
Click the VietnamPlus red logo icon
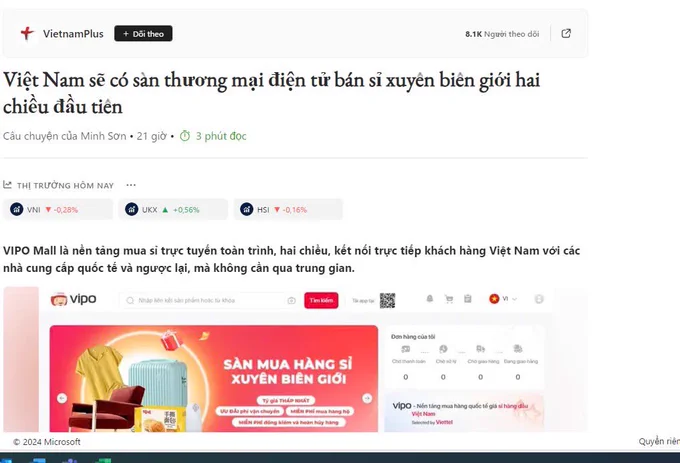(27, 33)
